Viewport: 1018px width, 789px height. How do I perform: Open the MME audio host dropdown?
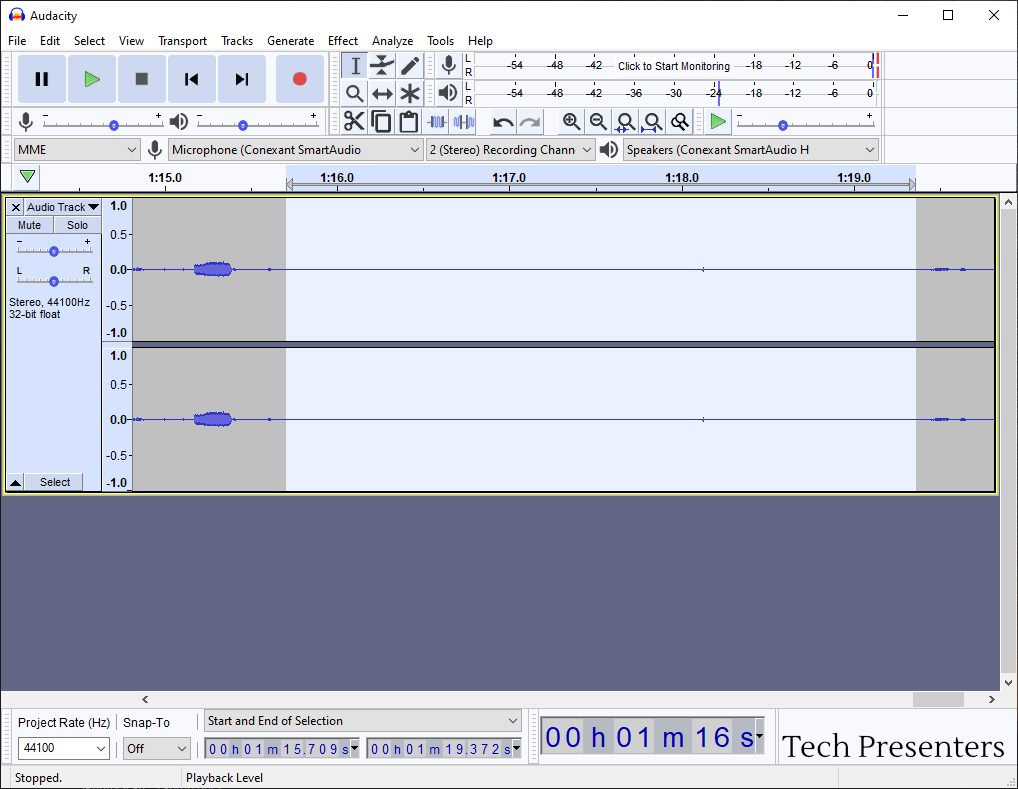coord(77,150)
